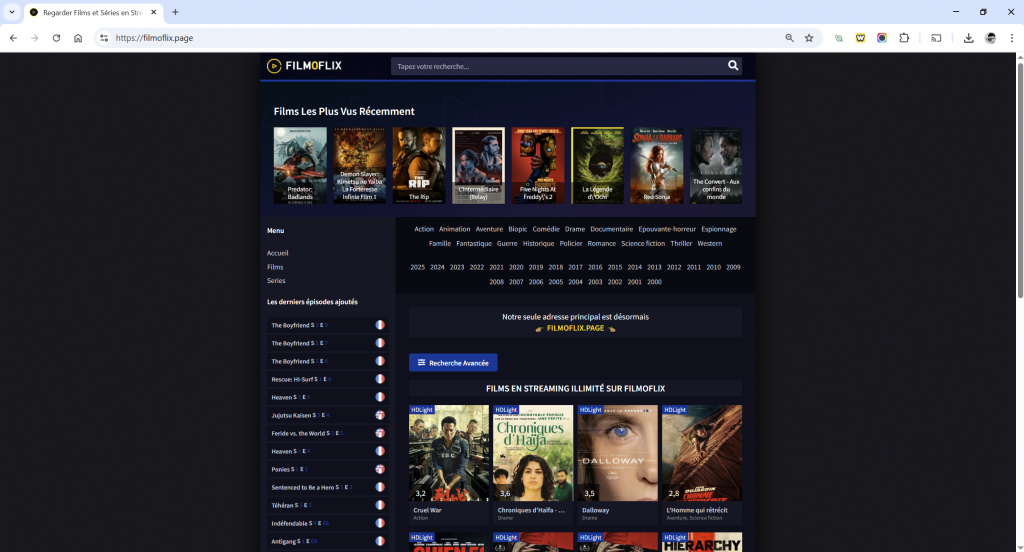Open L'Homme qui rétrécit movie card
This screenshot has height=552, width=1024.
pyautogui.click(x=701, y=464)
